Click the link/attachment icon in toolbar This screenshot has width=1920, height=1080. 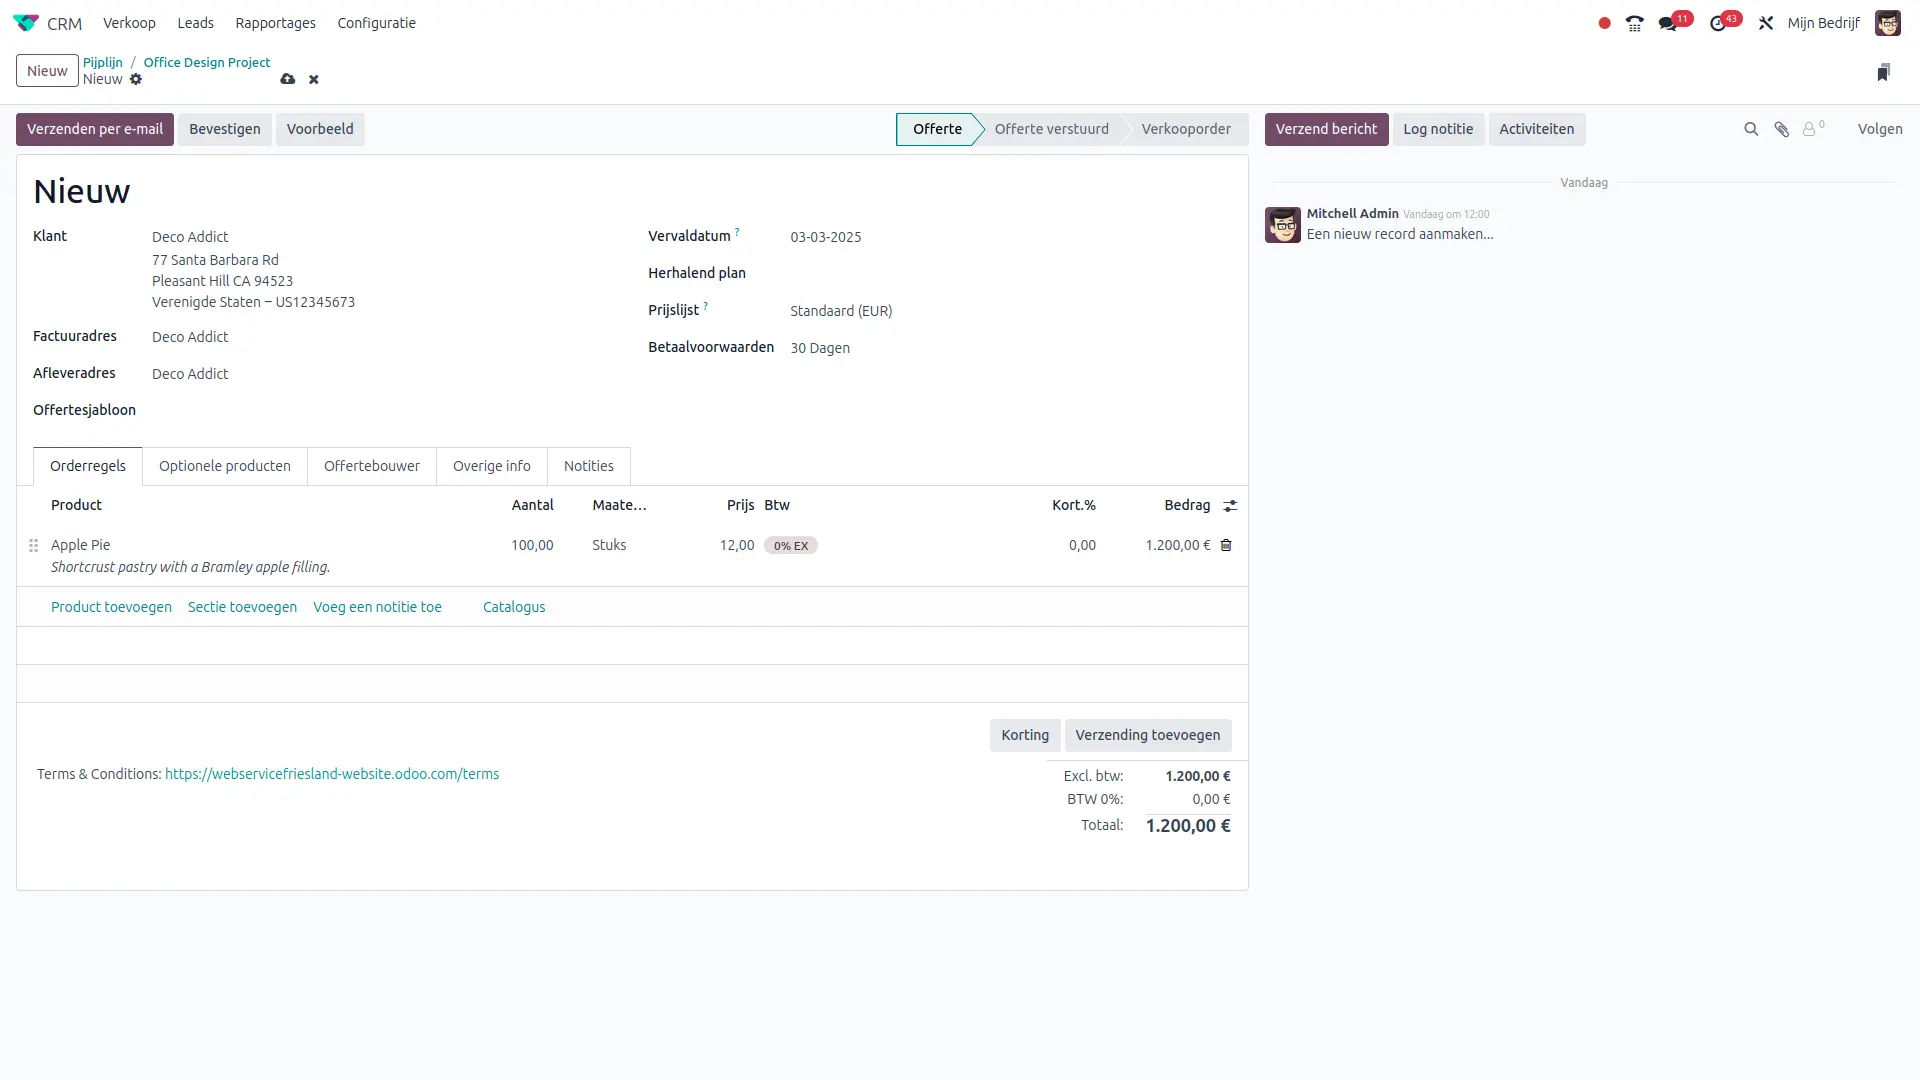click(1782, 129)
